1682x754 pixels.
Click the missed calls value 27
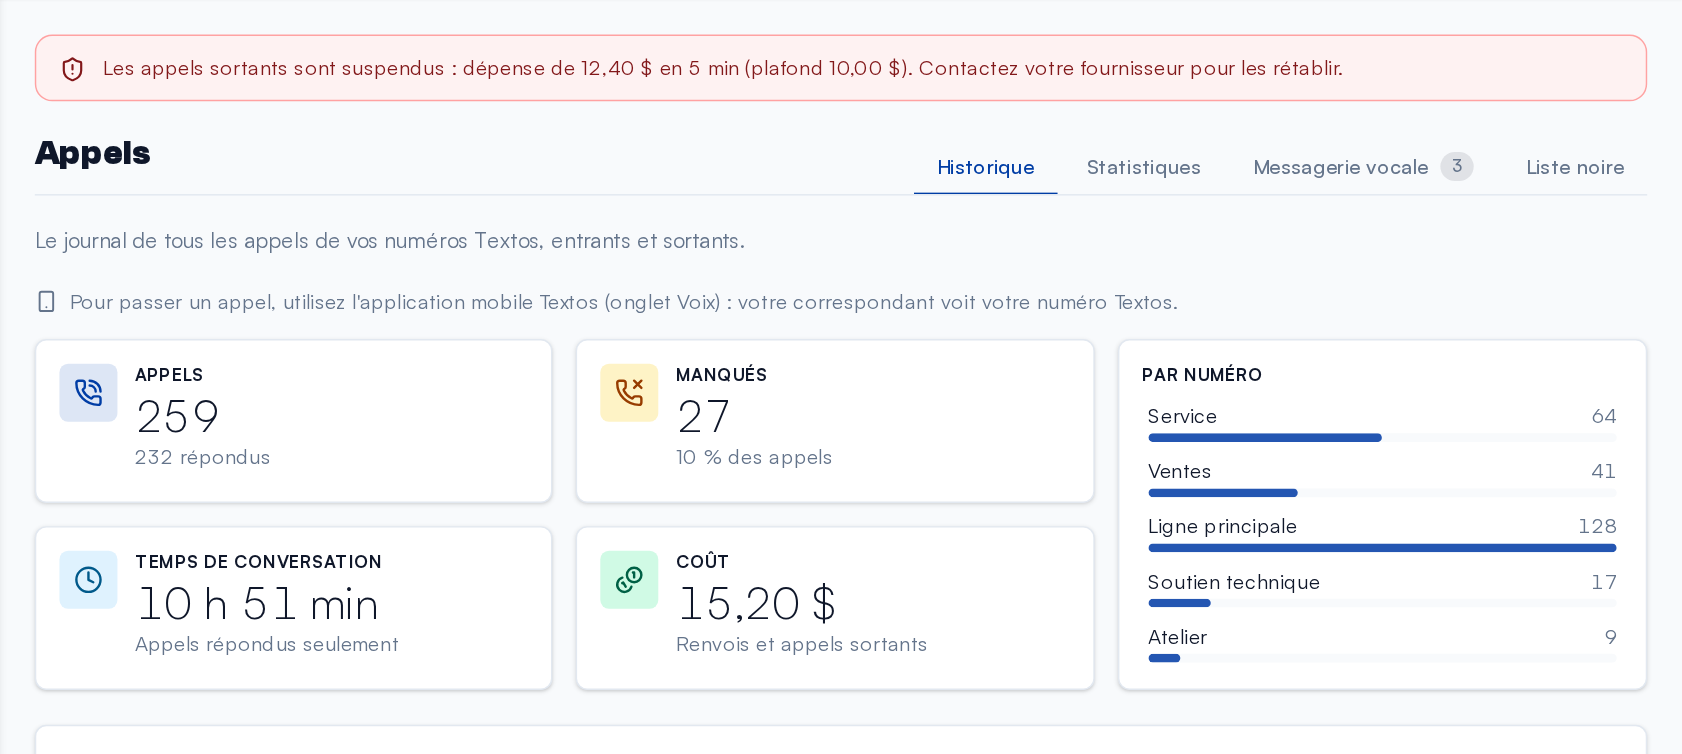(703, 416)
